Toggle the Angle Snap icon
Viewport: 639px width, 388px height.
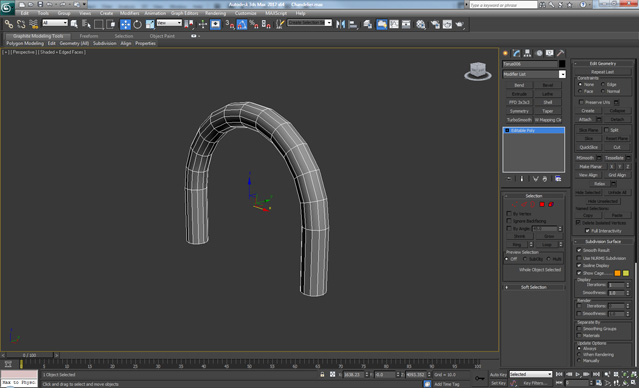coord(242,24)
